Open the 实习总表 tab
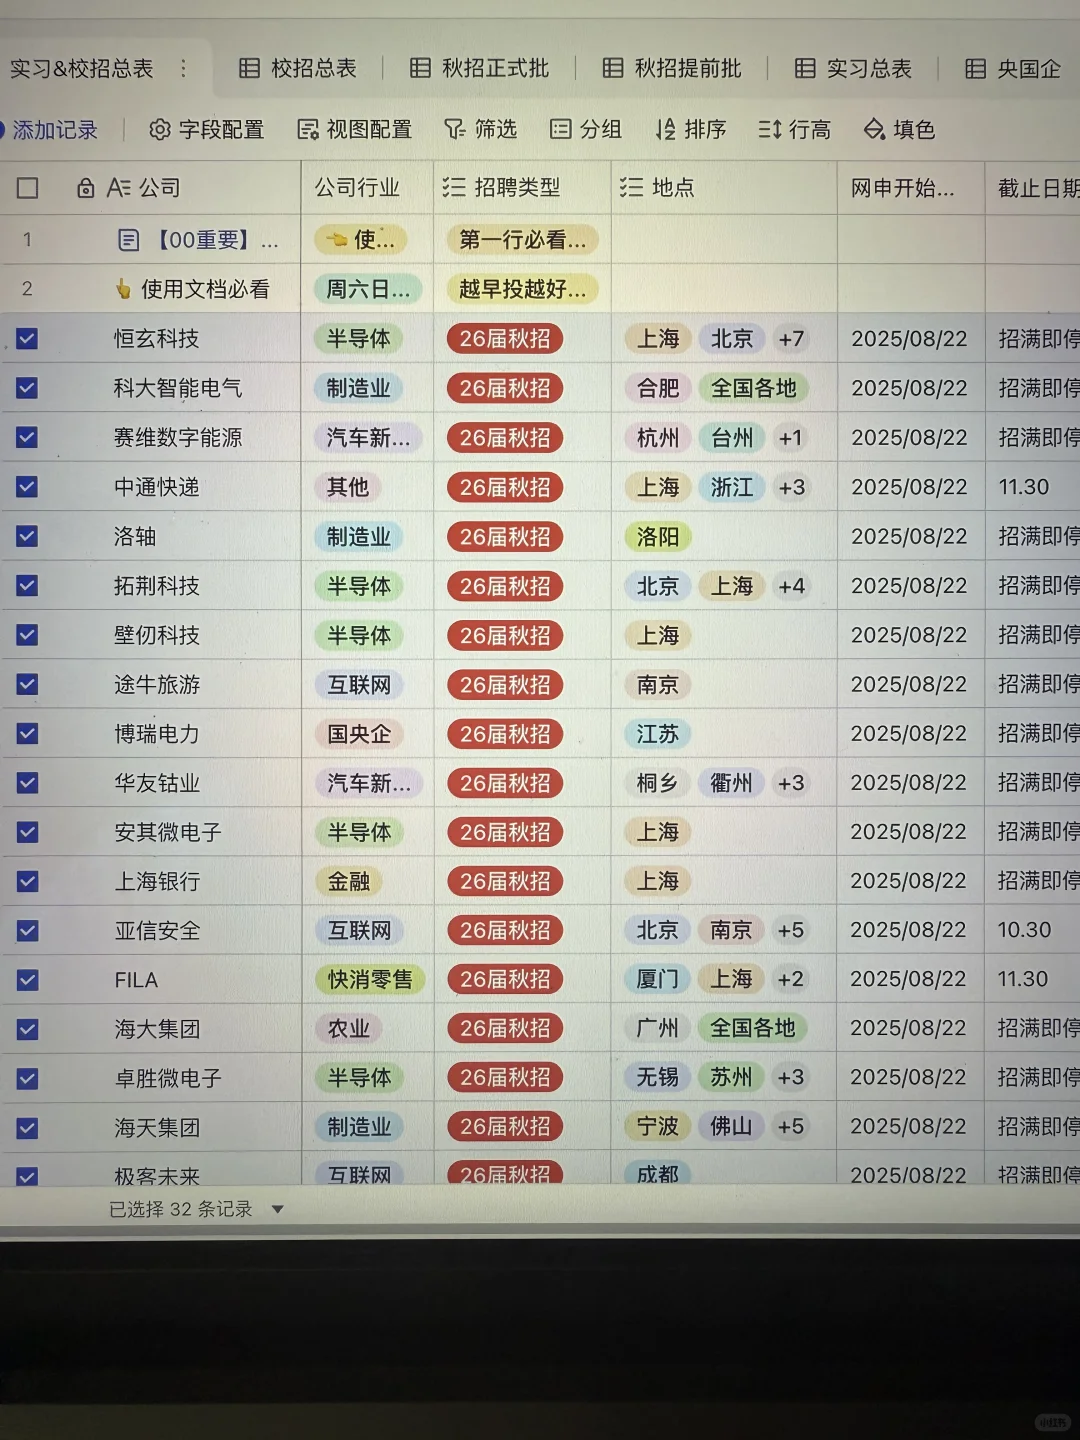Image resolution: width=1080 pixels, height=1440 pixels. point(854,68)
